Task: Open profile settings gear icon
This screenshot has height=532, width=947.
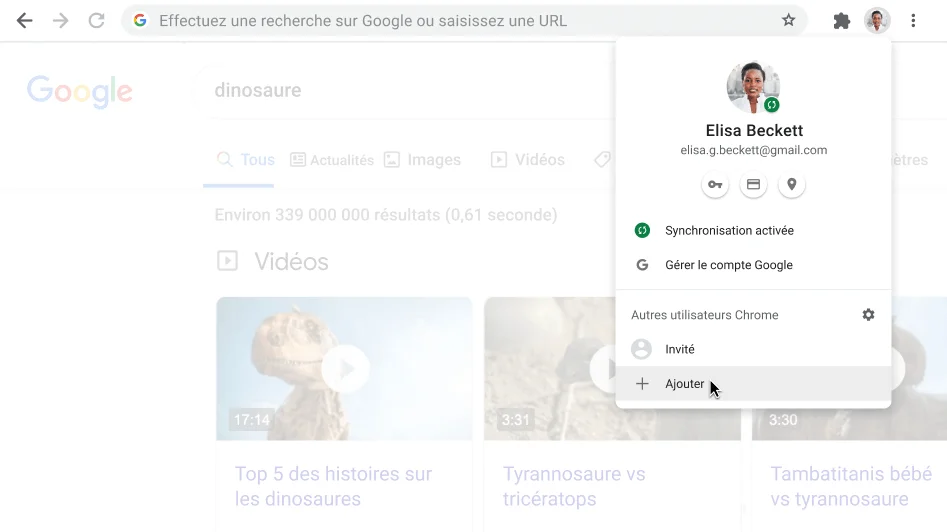Action: [868, 315]
